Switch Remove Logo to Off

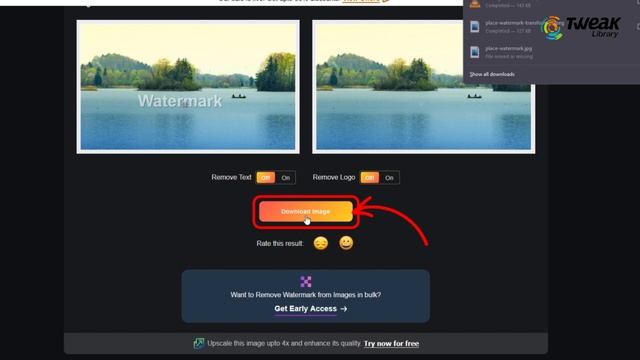(369, 178)
